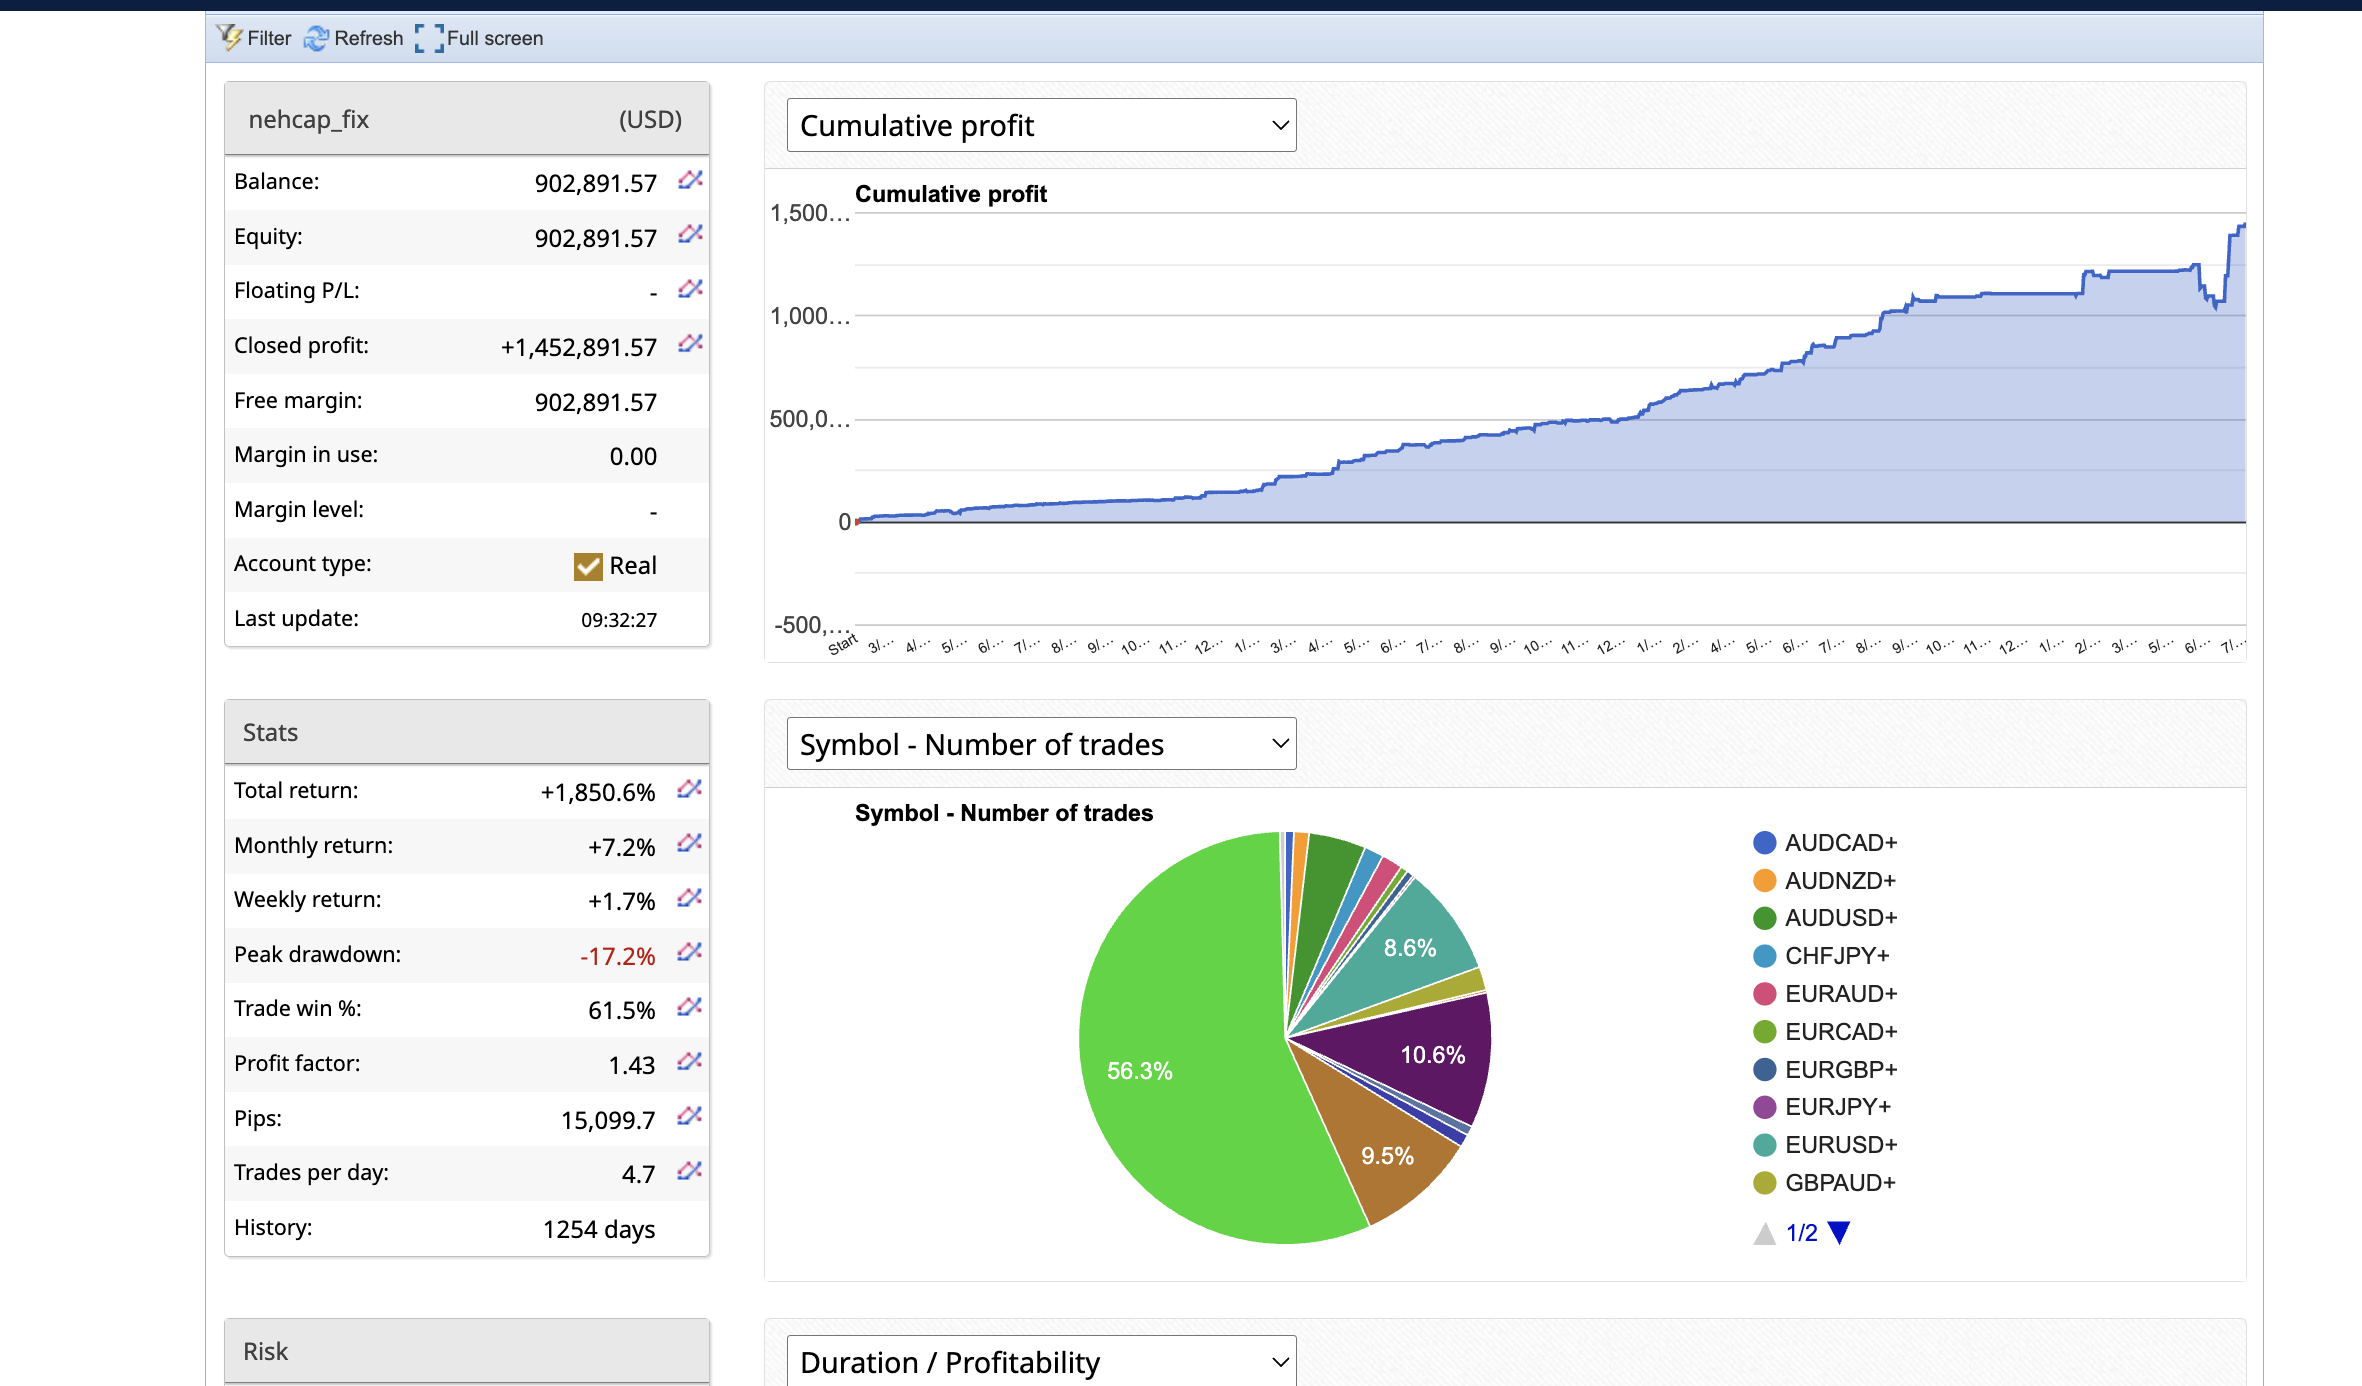Click the Last update time 09:32:27

click(x=619, y=620)
